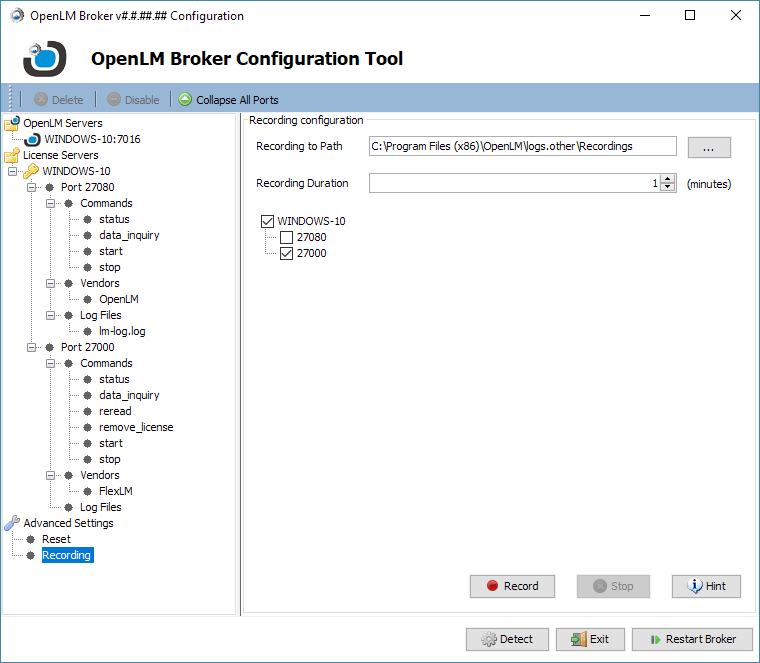
Task: Click the Recording to Path text field
Action: coord(522,146)
